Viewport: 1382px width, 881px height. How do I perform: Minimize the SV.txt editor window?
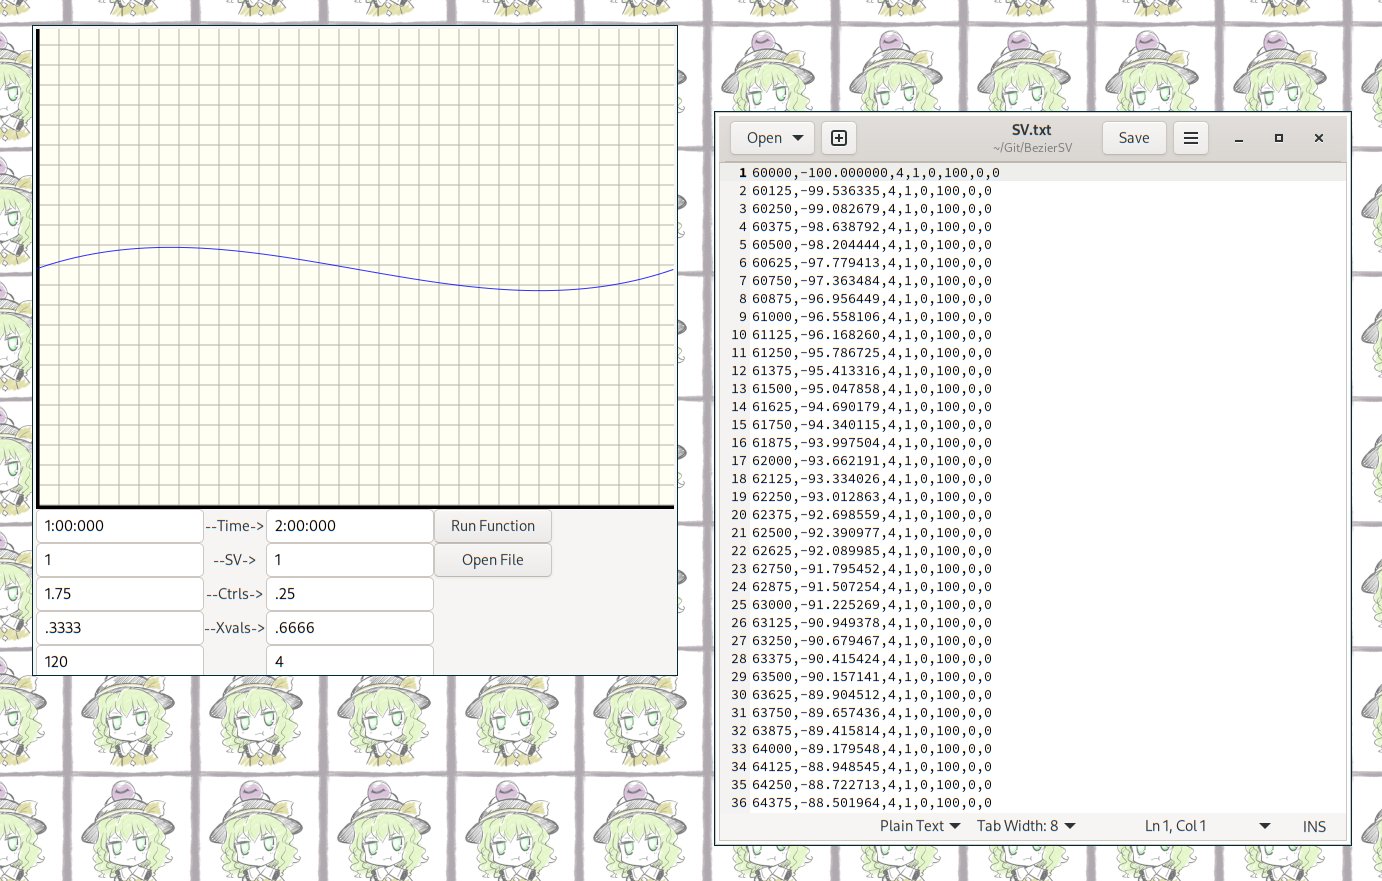pyautogui.click(x=1239, y=138)
